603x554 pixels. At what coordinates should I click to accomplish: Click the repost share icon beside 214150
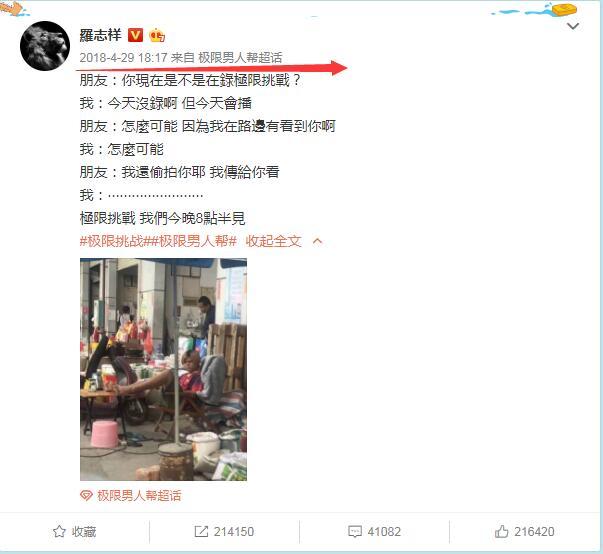201,532
